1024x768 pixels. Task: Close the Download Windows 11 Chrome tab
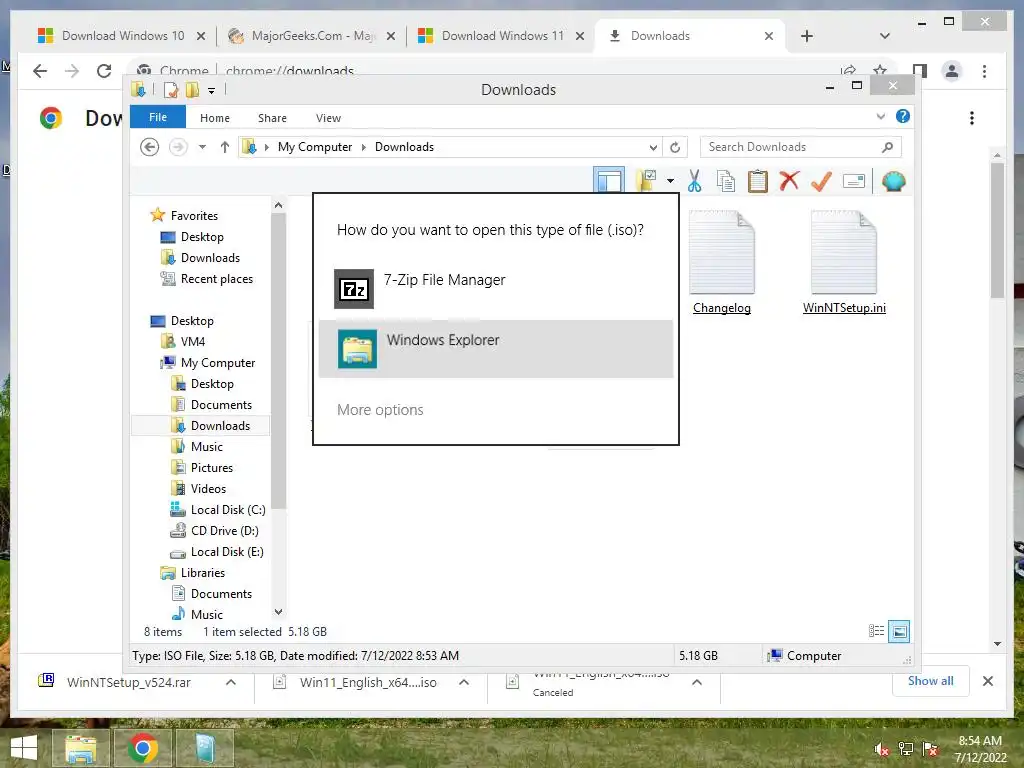click(580, 37)
